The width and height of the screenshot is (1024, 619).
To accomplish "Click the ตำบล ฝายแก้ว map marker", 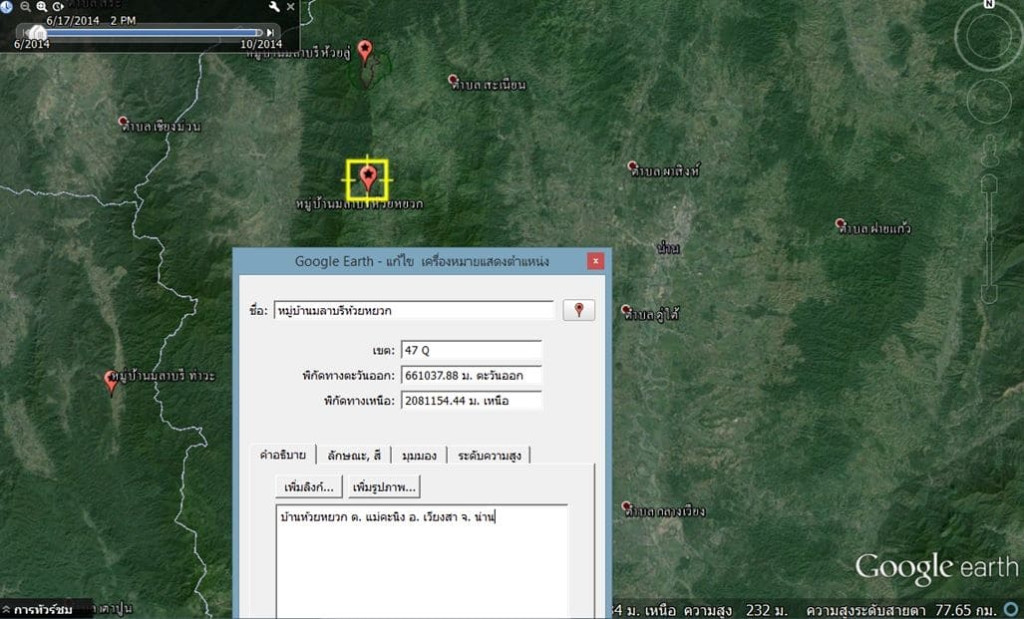I will pos(840,223).
